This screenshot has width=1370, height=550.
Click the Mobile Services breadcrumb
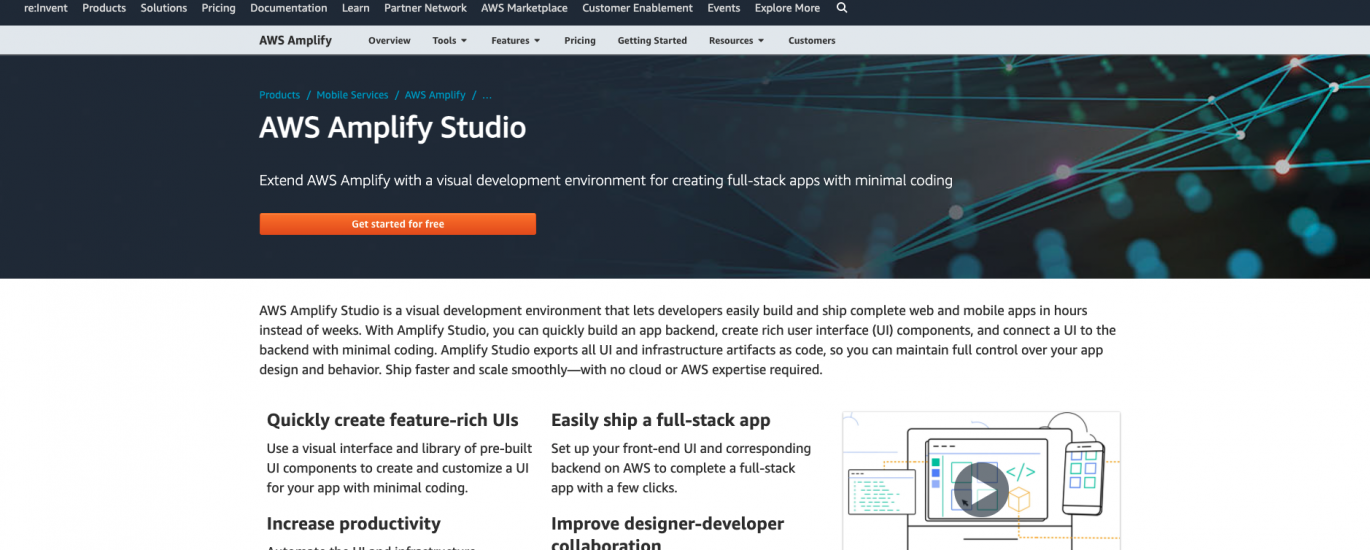tap(352, 95)
